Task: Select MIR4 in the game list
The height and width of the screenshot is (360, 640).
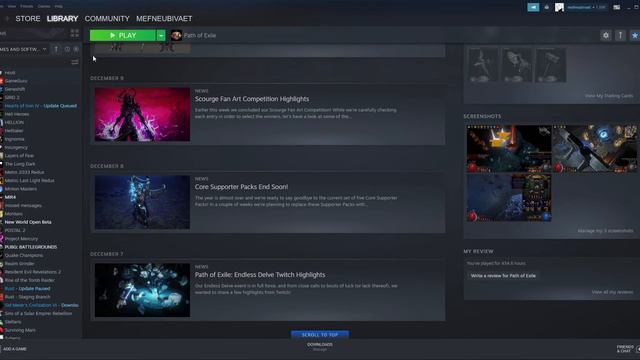Action: tap(10, 197)
